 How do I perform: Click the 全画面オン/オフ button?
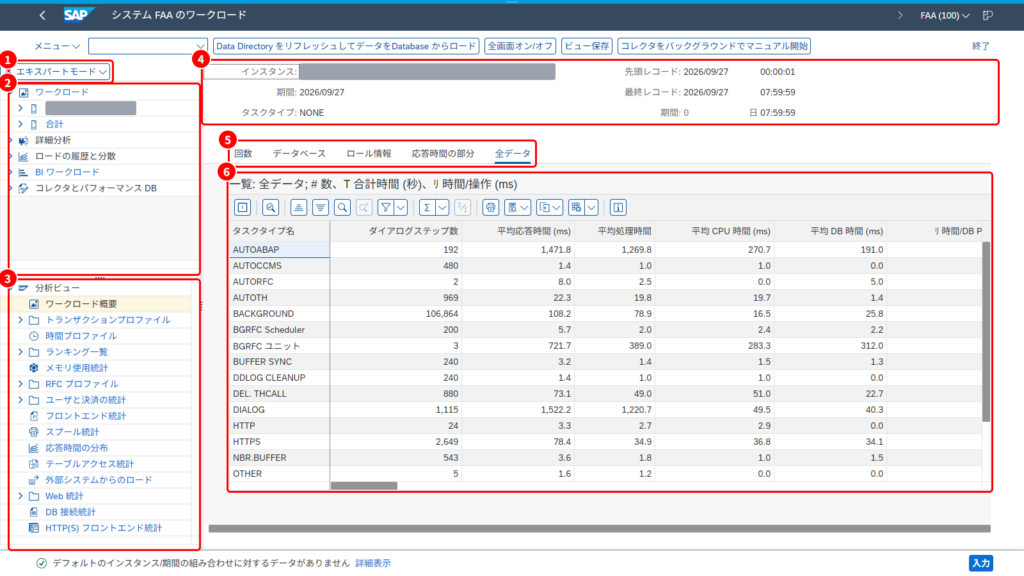pos(520,46)
